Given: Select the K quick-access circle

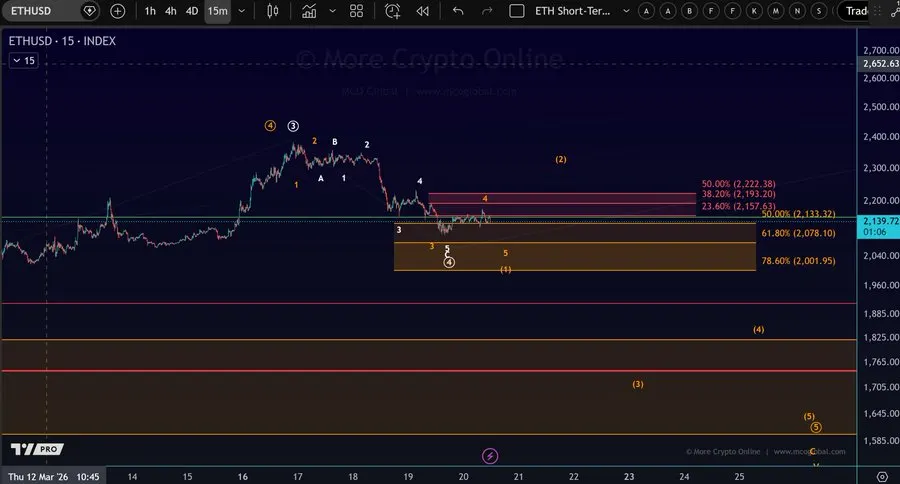Looking at the screenshot, I should click(754, 11).
